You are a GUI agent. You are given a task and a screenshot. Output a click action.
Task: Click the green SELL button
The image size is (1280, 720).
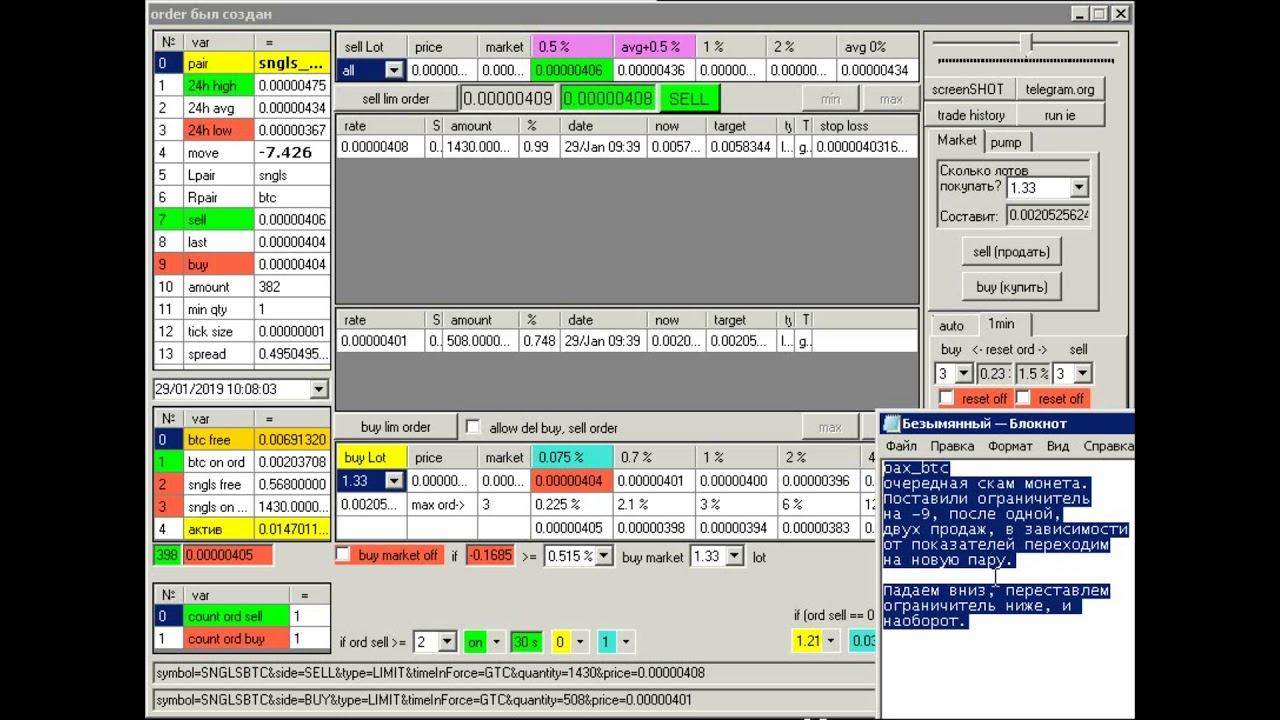pos(688,99)
